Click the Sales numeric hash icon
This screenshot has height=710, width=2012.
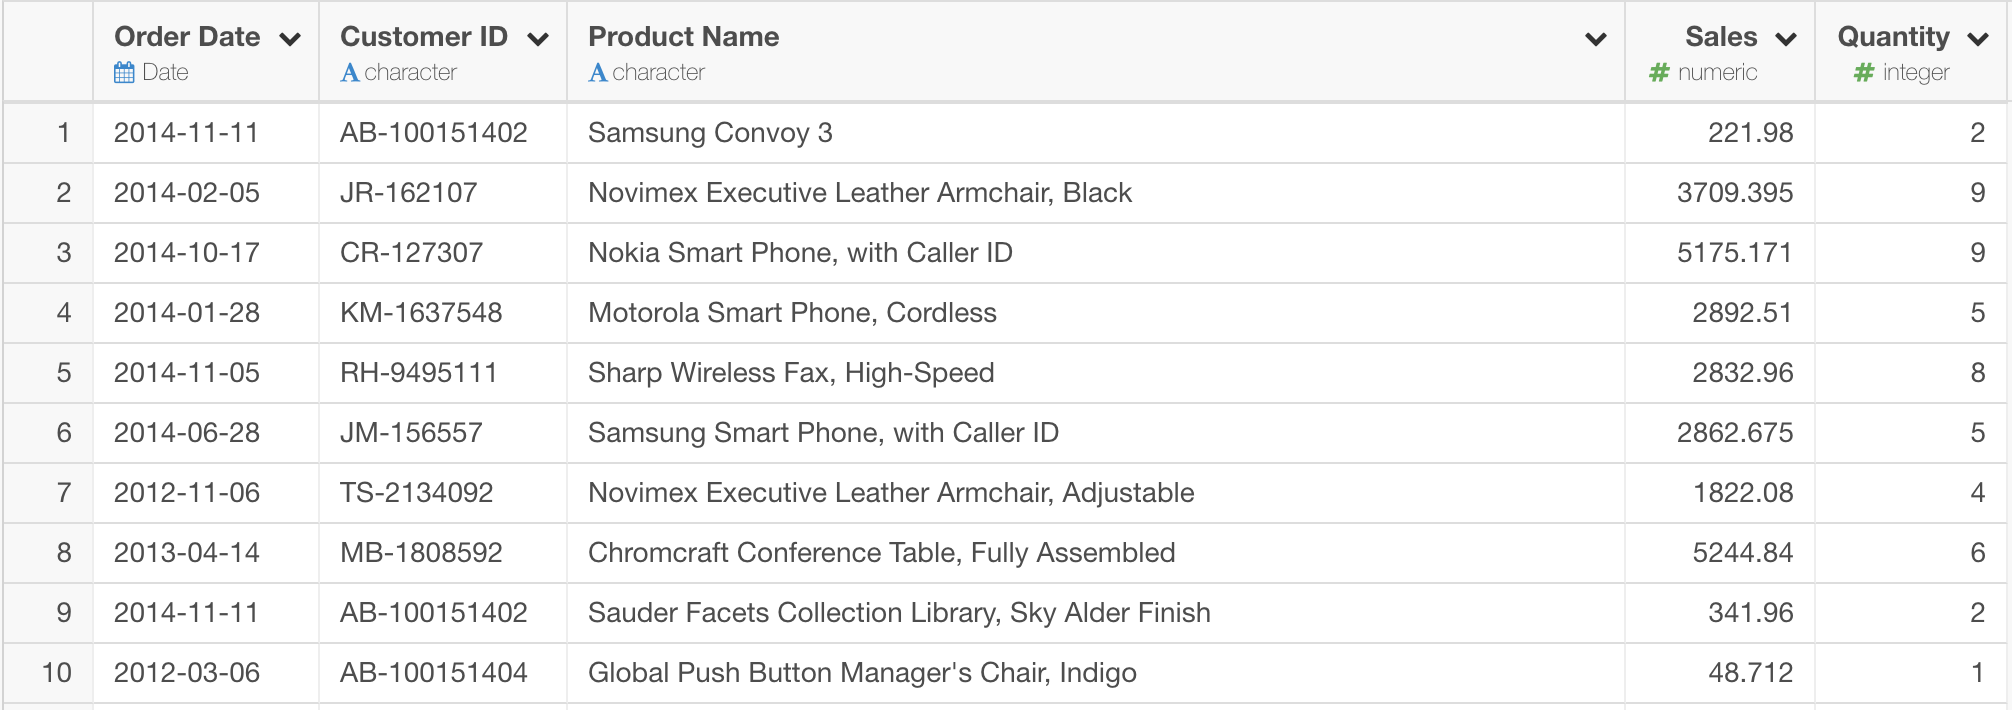point(1659,72)
